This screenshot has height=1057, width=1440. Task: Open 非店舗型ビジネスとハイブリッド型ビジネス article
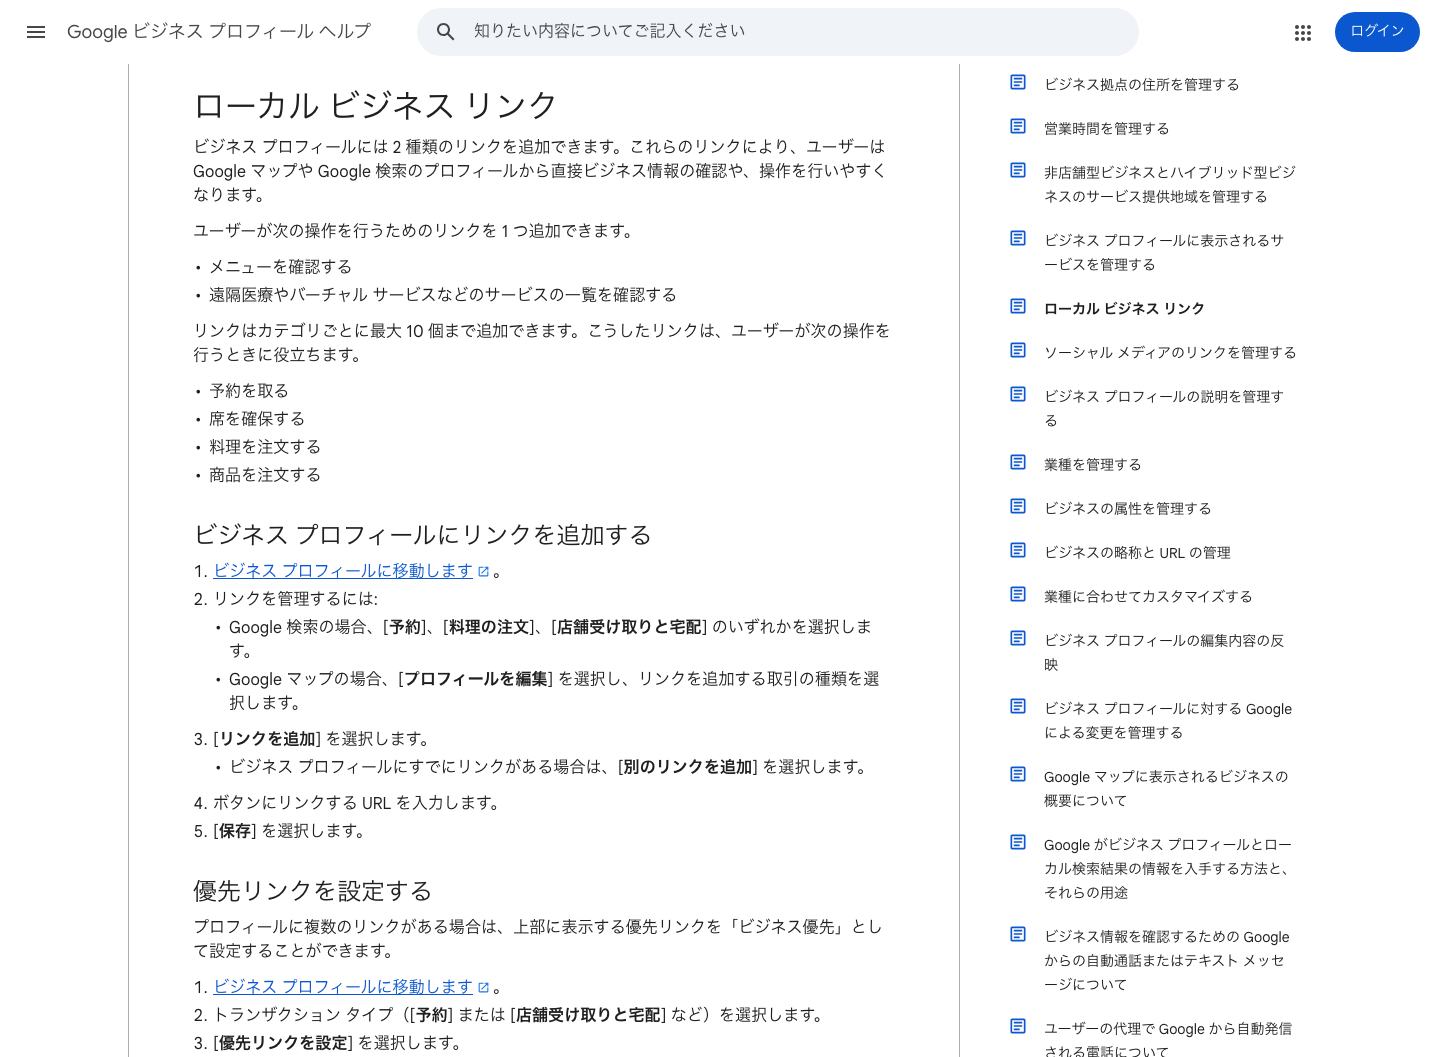[x=1170, y=185]
